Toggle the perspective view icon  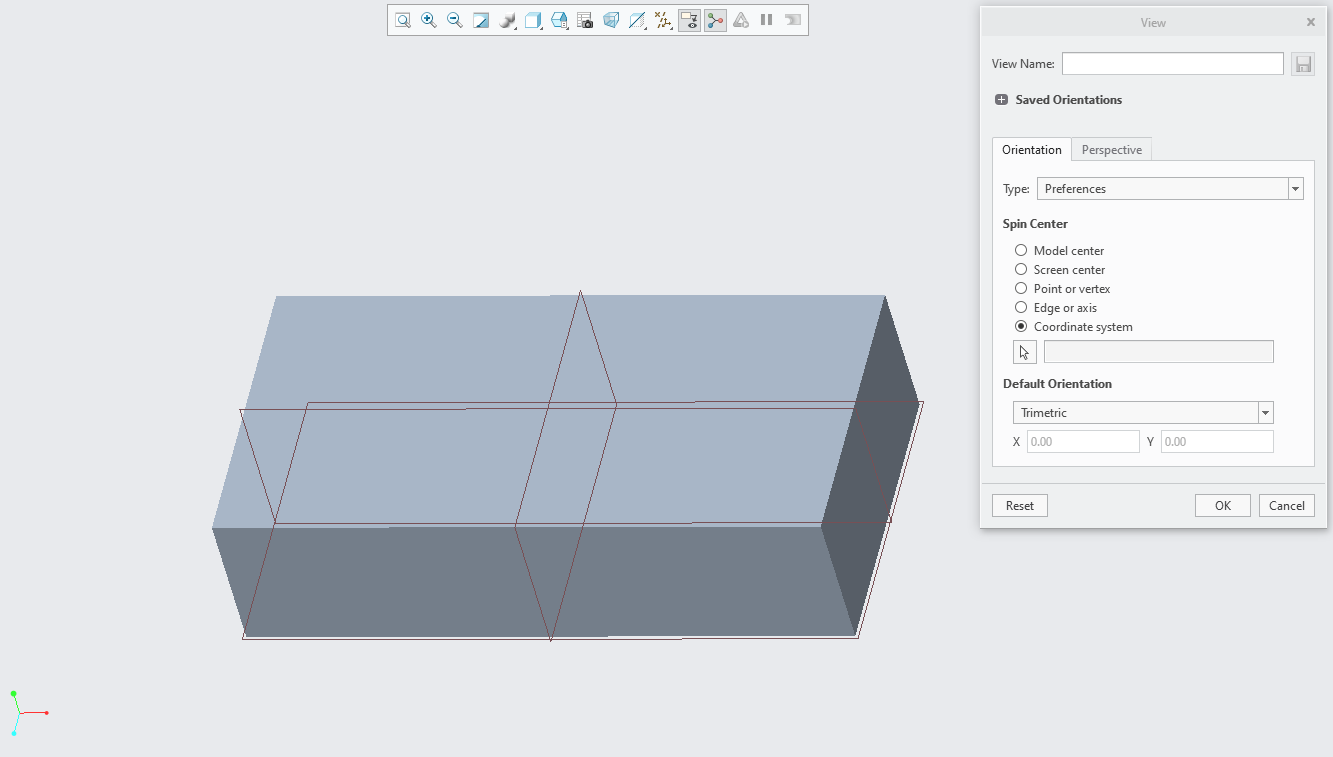point(611,20)
